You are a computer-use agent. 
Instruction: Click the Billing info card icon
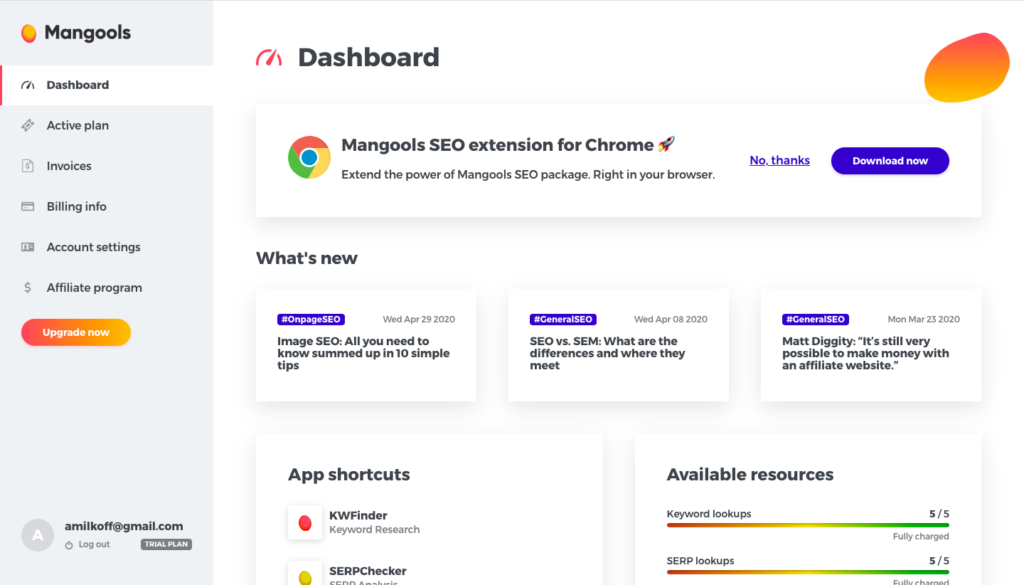pos(27,206)
